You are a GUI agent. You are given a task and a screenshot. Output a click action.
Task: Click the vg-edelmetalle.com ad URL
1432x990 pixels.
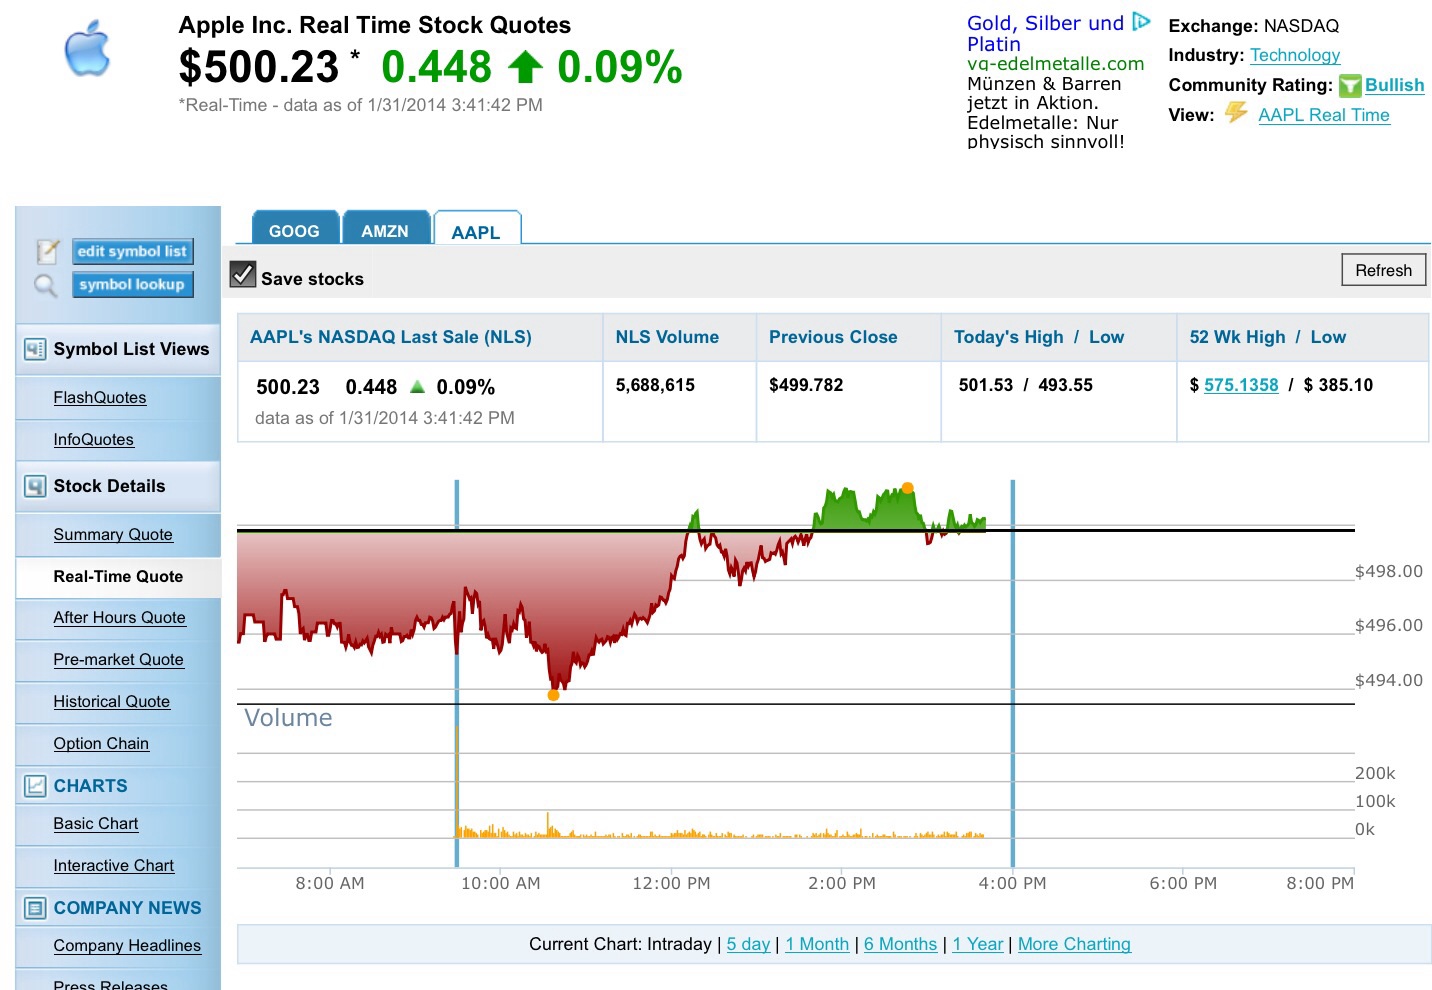coord(1055,64)
